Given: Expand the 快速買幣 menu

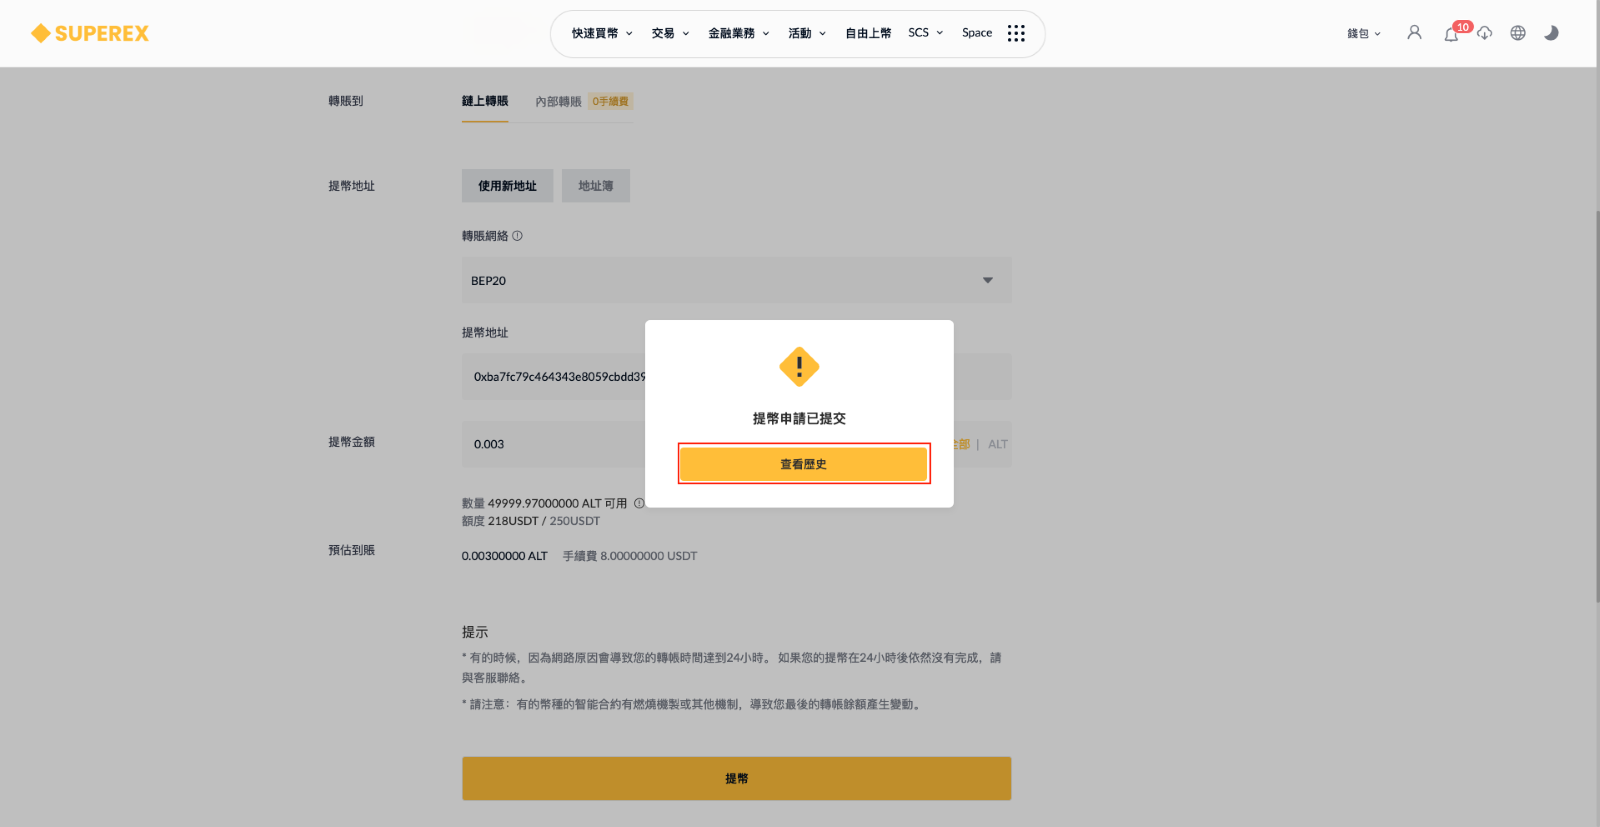Looking at the screenshot, I should pos(602,33).
